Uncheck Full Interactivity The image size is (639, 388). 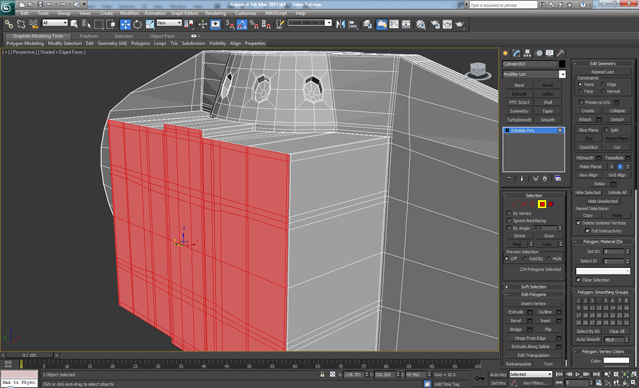coord(587,231)
